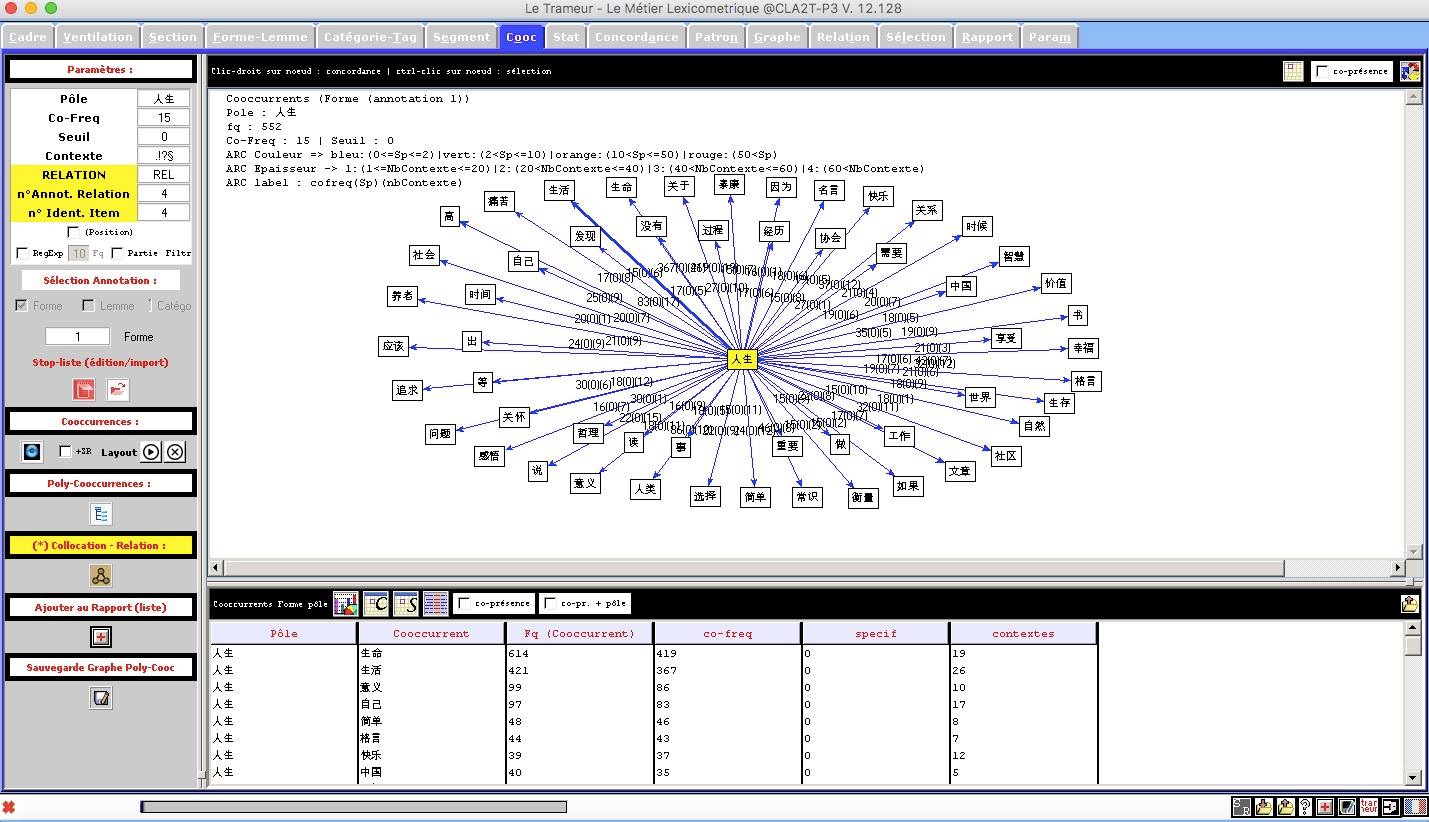
Task: Save the poly-cooc graph with notepad icon
Action: (x=101, y=698)
